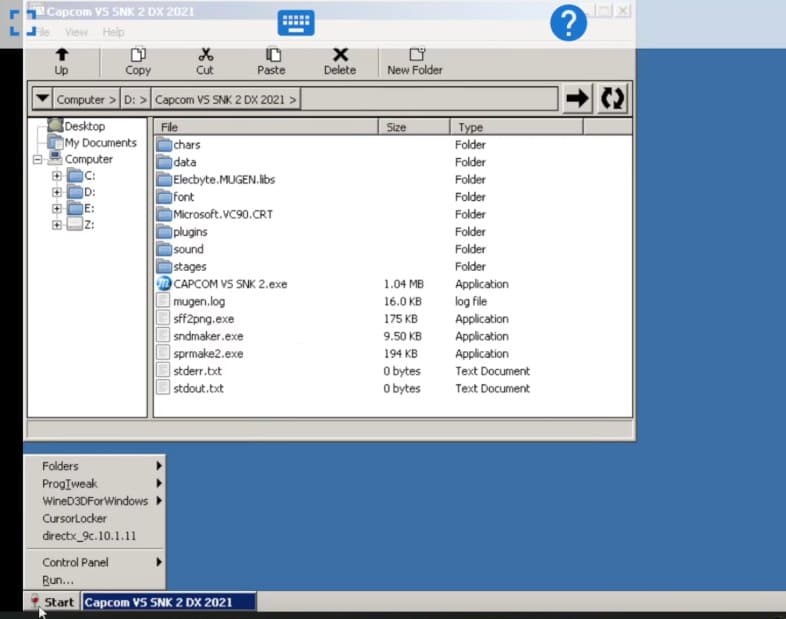786x619 pixels.
Task: Select the mugen.log file icon
Action: tap(163, 301)
